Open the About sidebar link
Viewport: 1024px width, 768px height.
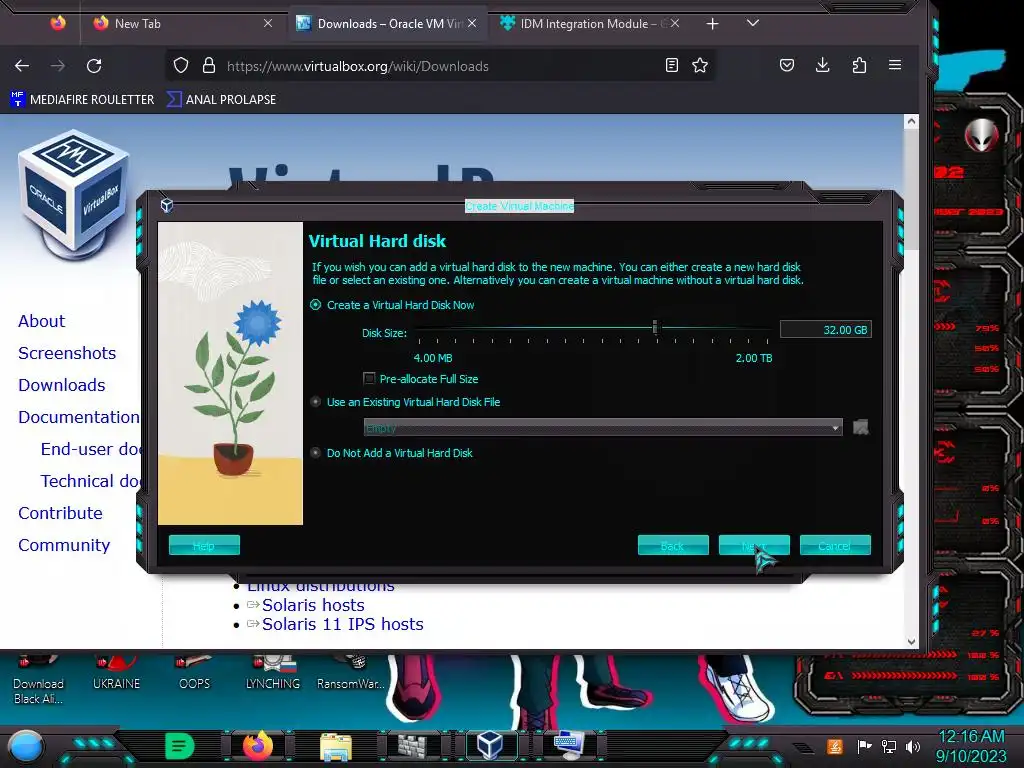click(x=42, y=321)
